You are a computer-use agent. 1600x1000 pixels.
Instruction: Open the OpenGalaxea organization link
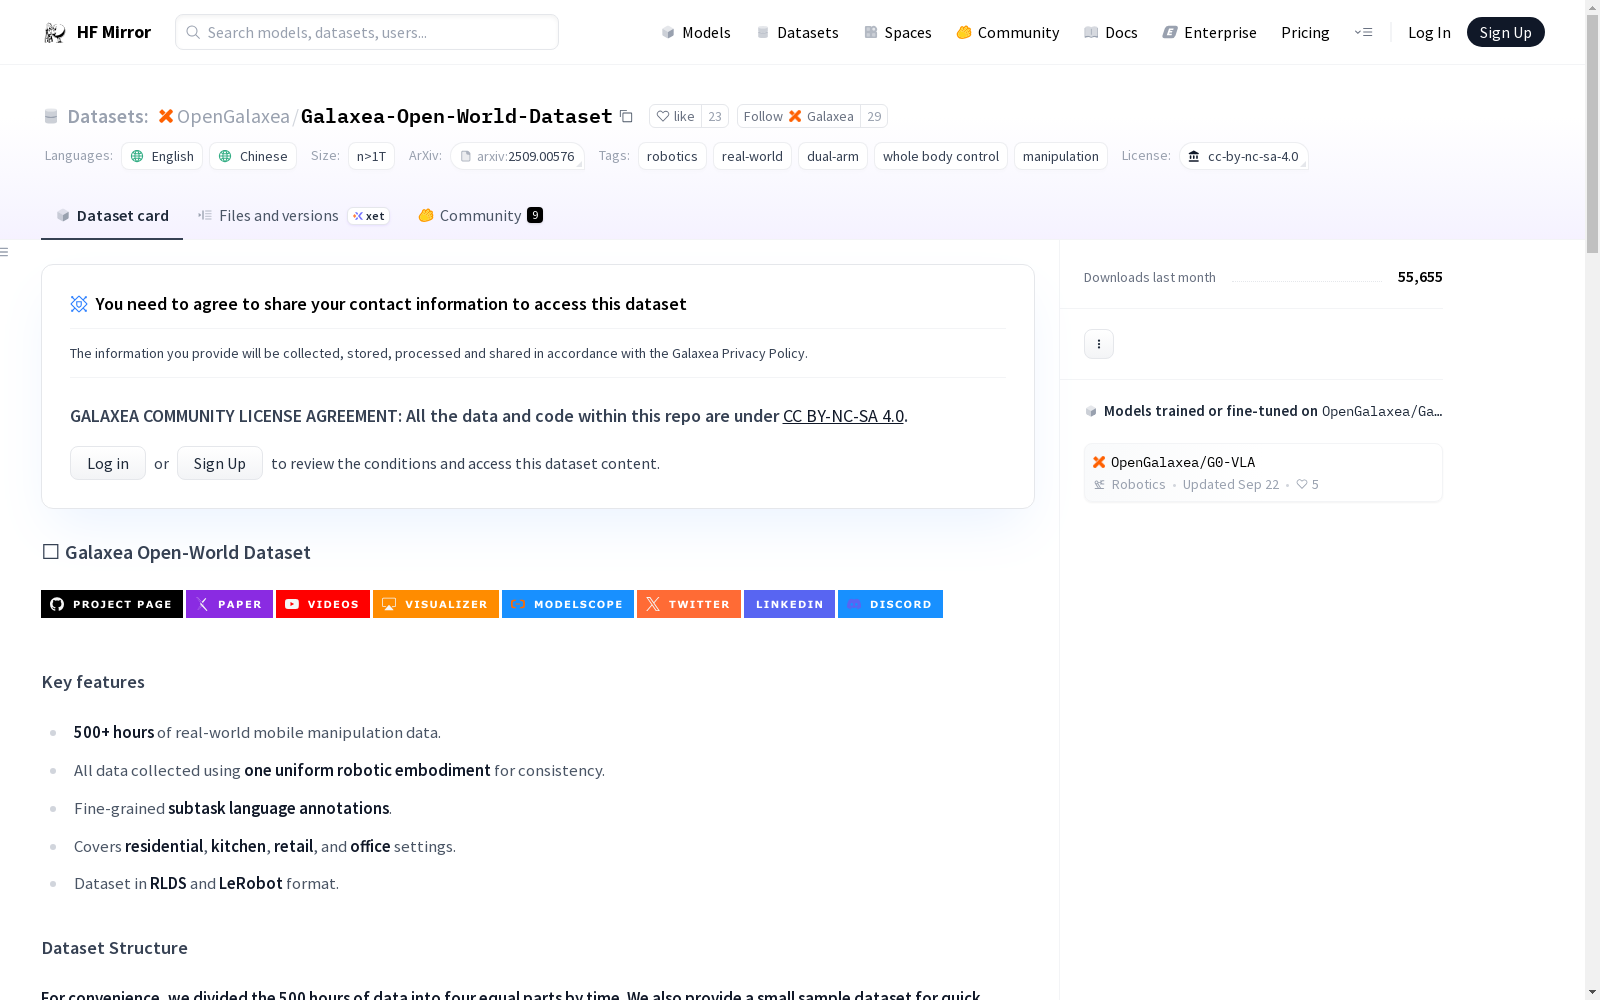(233, 116)
